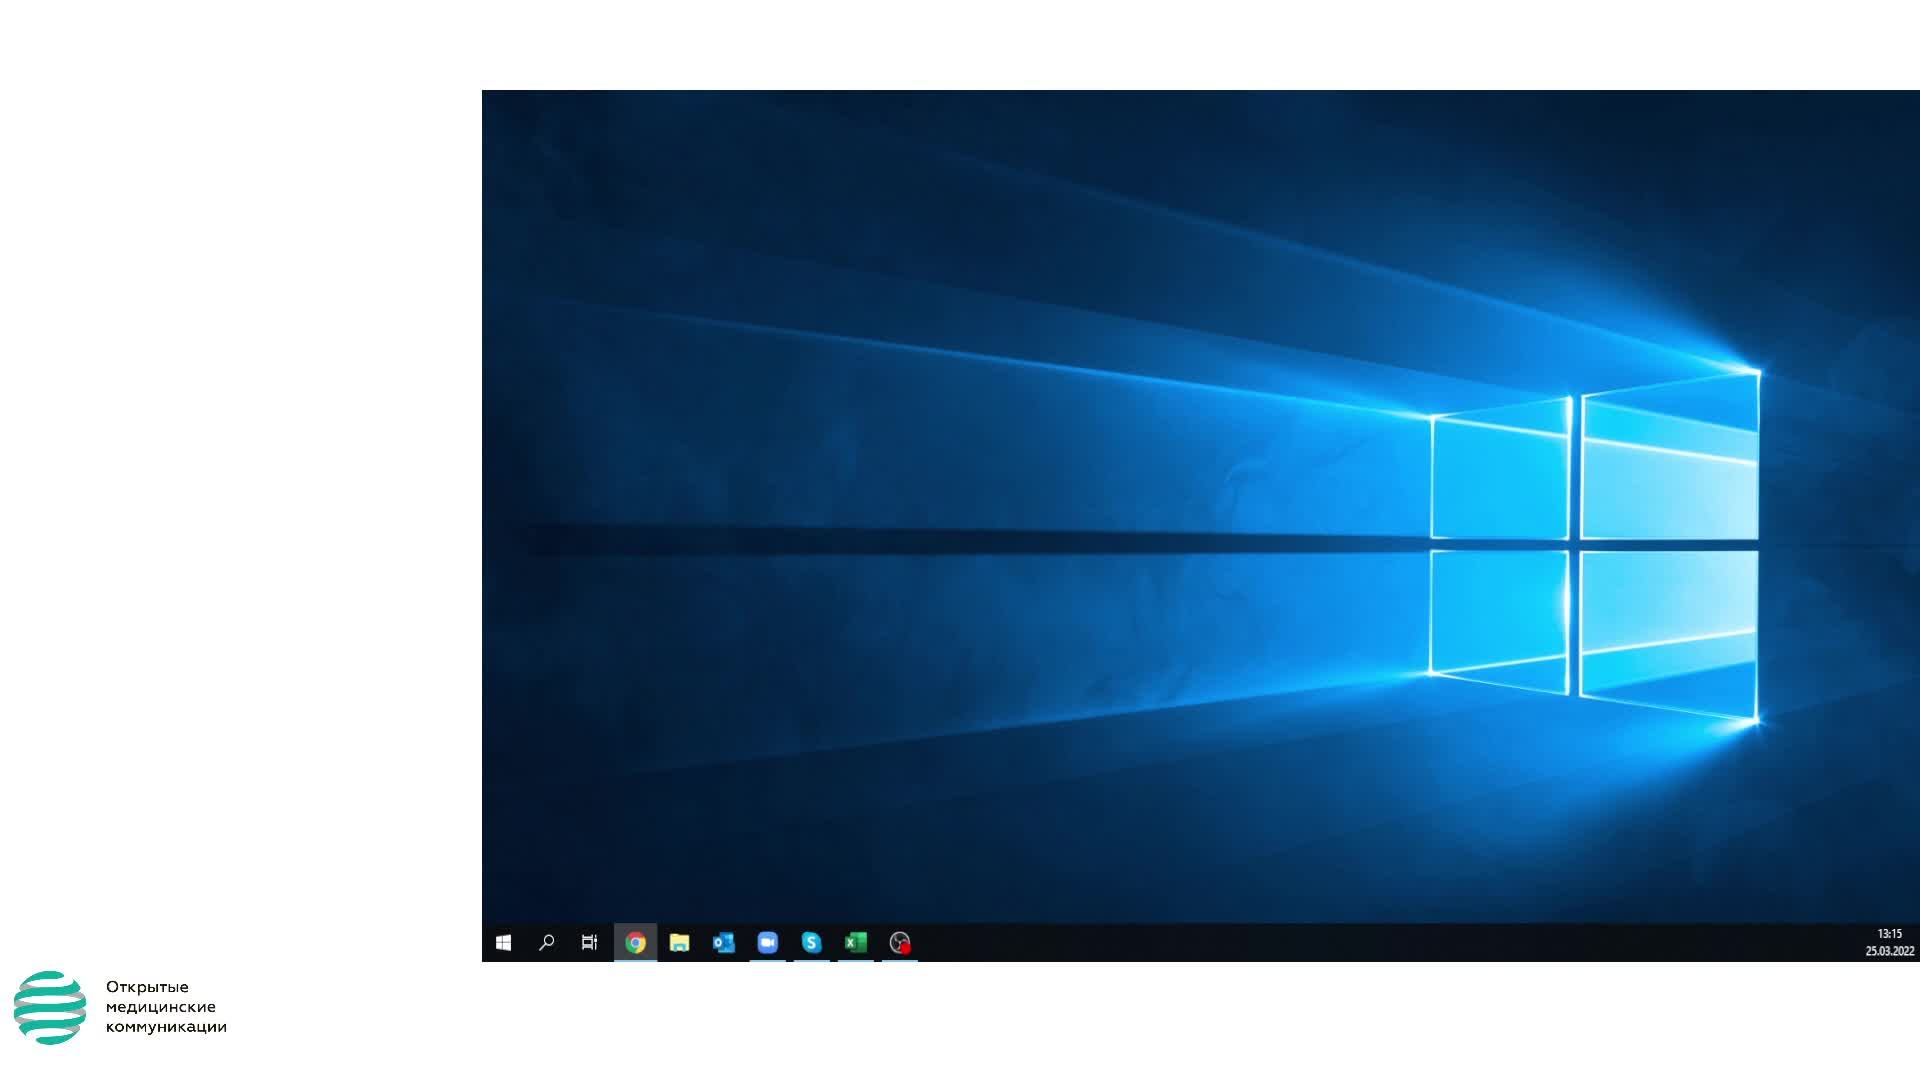Switch to Skype in the taskbar

coord(811,943)
